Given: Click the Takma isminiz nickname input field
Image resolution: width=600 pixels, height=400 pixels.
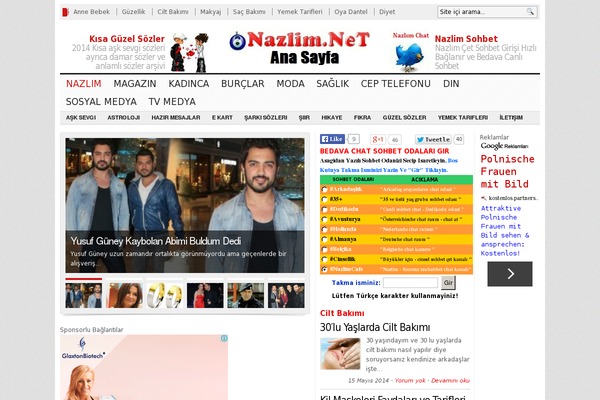Looking at the screenshot, I should pyautogui.click(x=410, y=282).
